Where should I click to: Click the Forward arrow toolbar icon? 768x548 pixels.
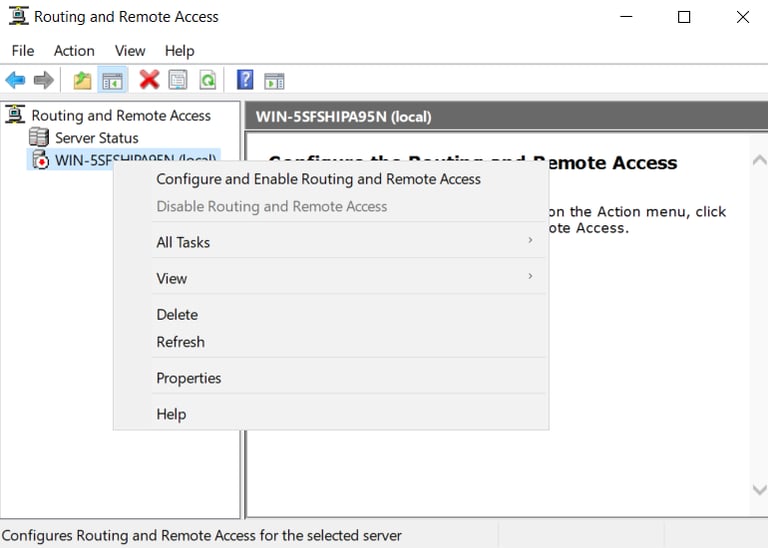point(43,80)
